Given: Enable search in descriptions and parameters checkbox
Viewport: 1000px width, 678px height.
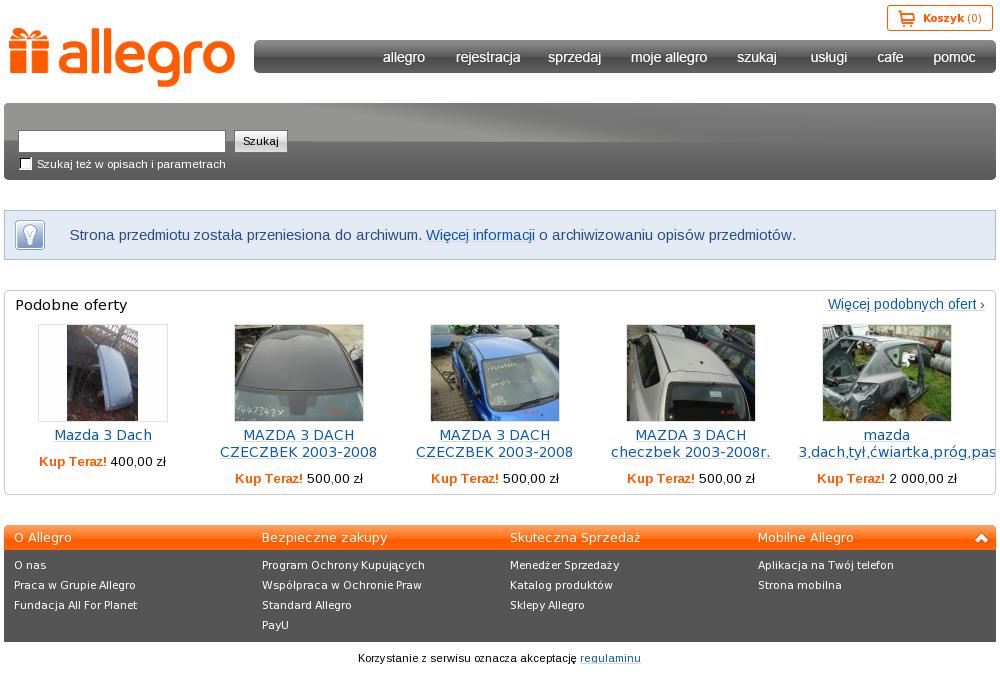Looking at the screenshot, I should pyautogui.click(x=26, y=164).
